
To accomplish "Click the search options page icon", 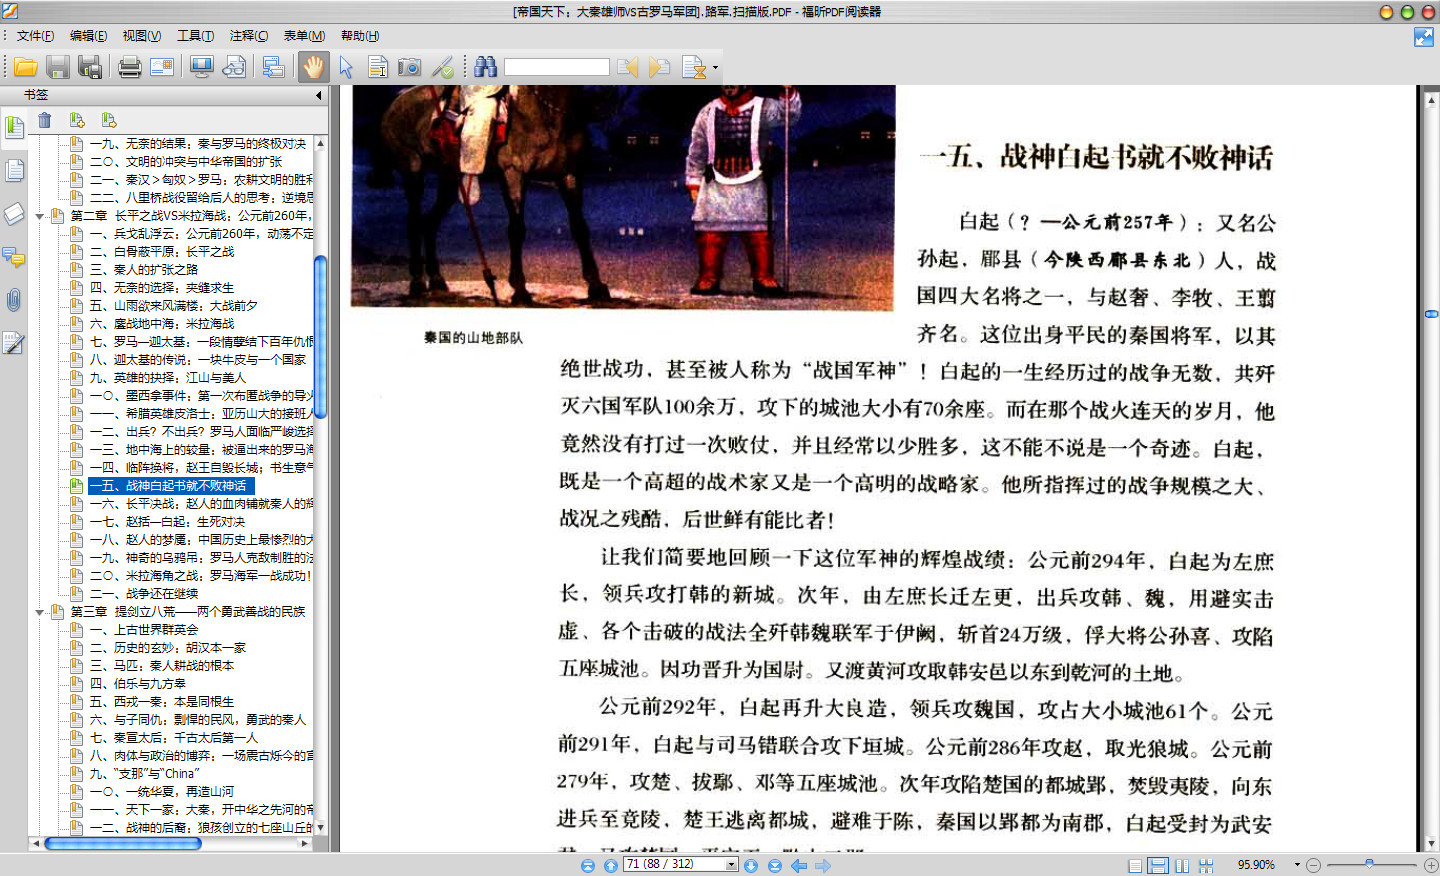I will (693, 67).
